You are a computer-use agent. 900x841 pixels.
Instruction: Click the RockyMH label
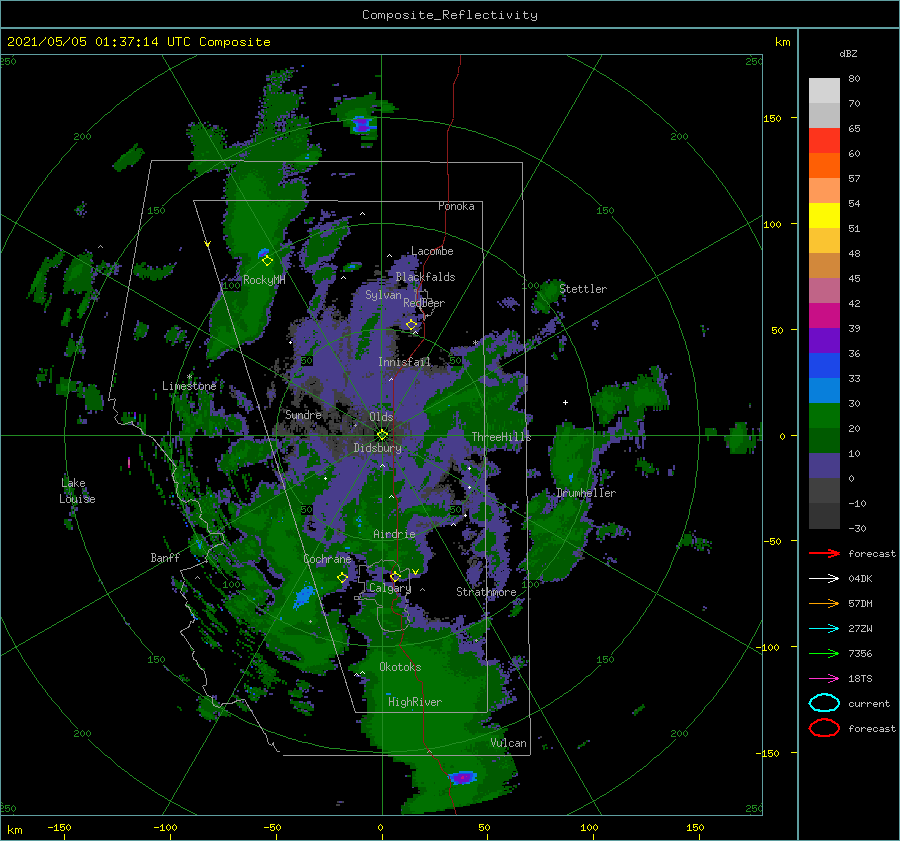[x=264, y=280]
